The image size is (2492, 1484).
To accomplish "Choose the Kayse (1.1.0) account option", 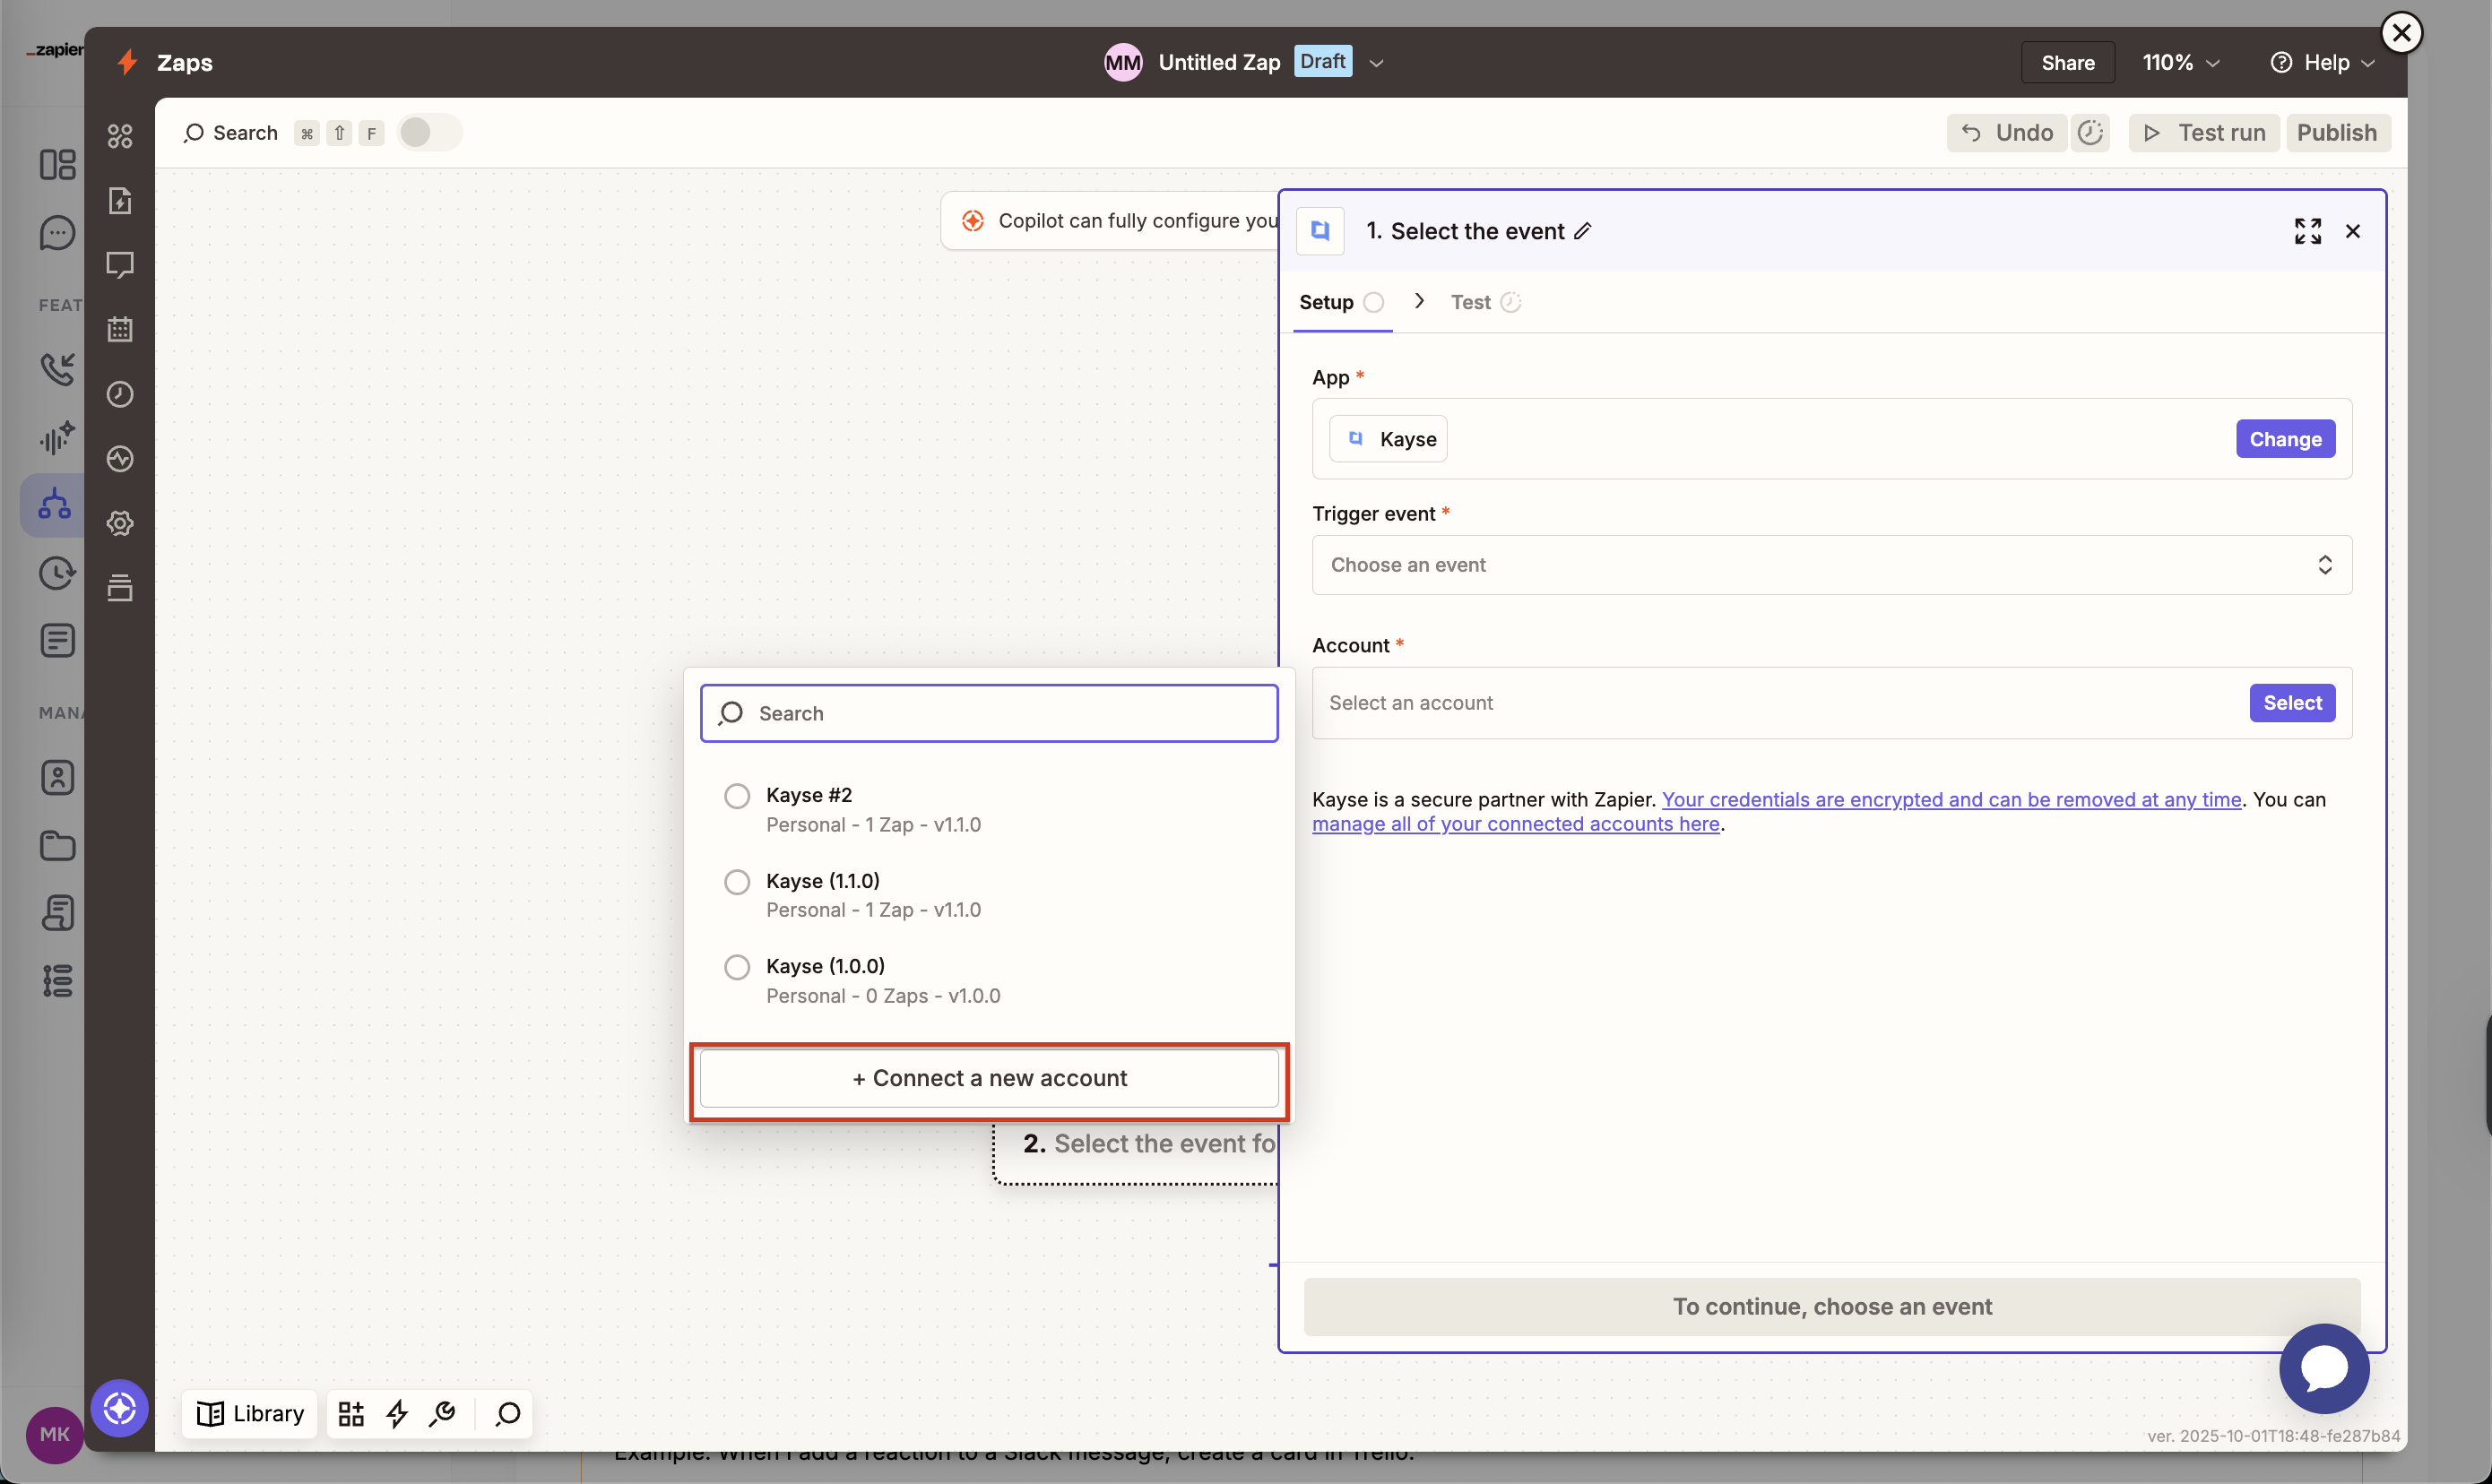I will click(737, 881).
